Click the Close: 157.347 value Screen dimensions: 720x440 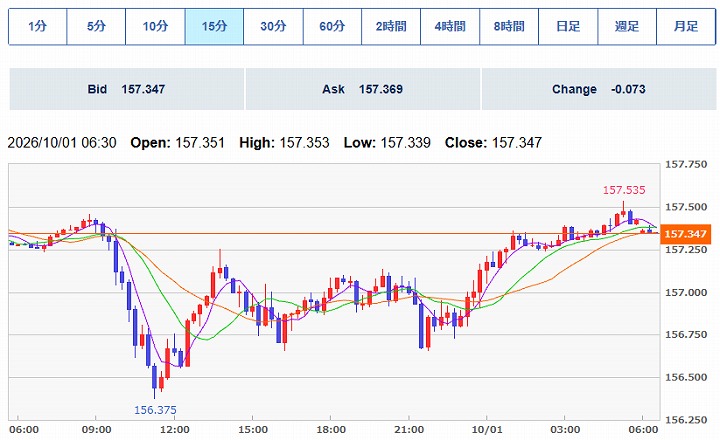click(494, 143)
